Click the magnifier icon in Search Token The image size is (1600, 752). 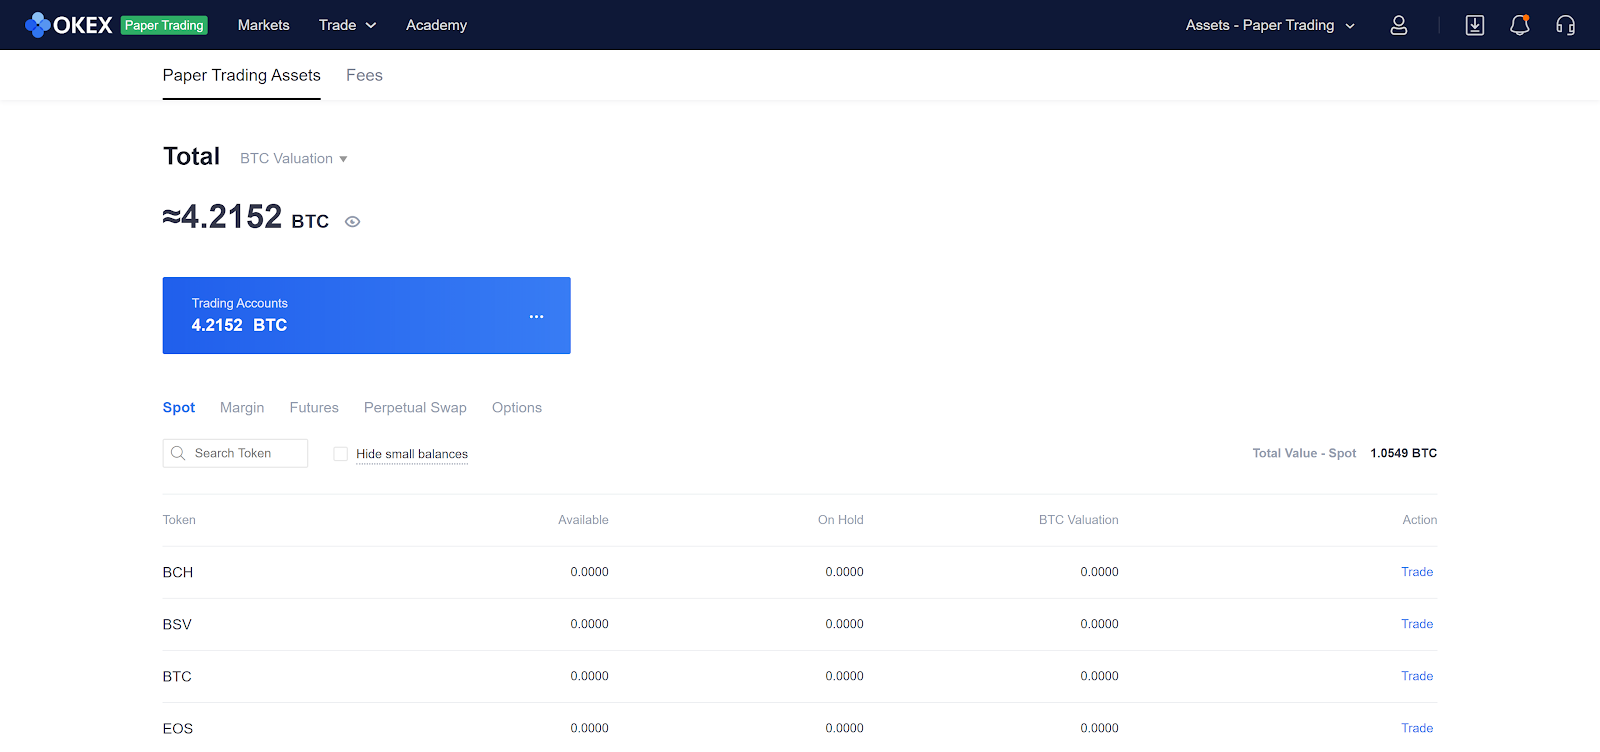coord(178,453)
